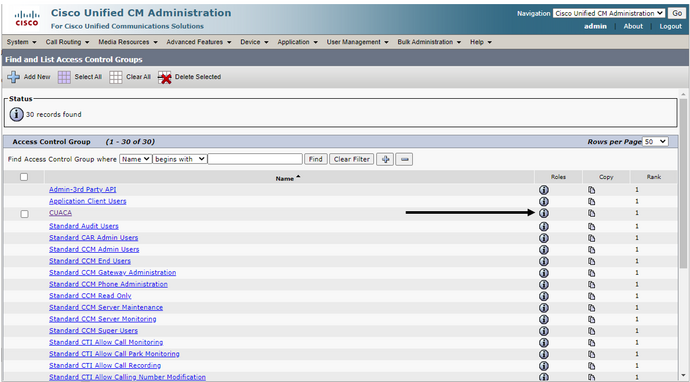Tick the header select-all checkbox
This screenshot has width=690, height=382.
pyautogui.click(x=24, y=177)
